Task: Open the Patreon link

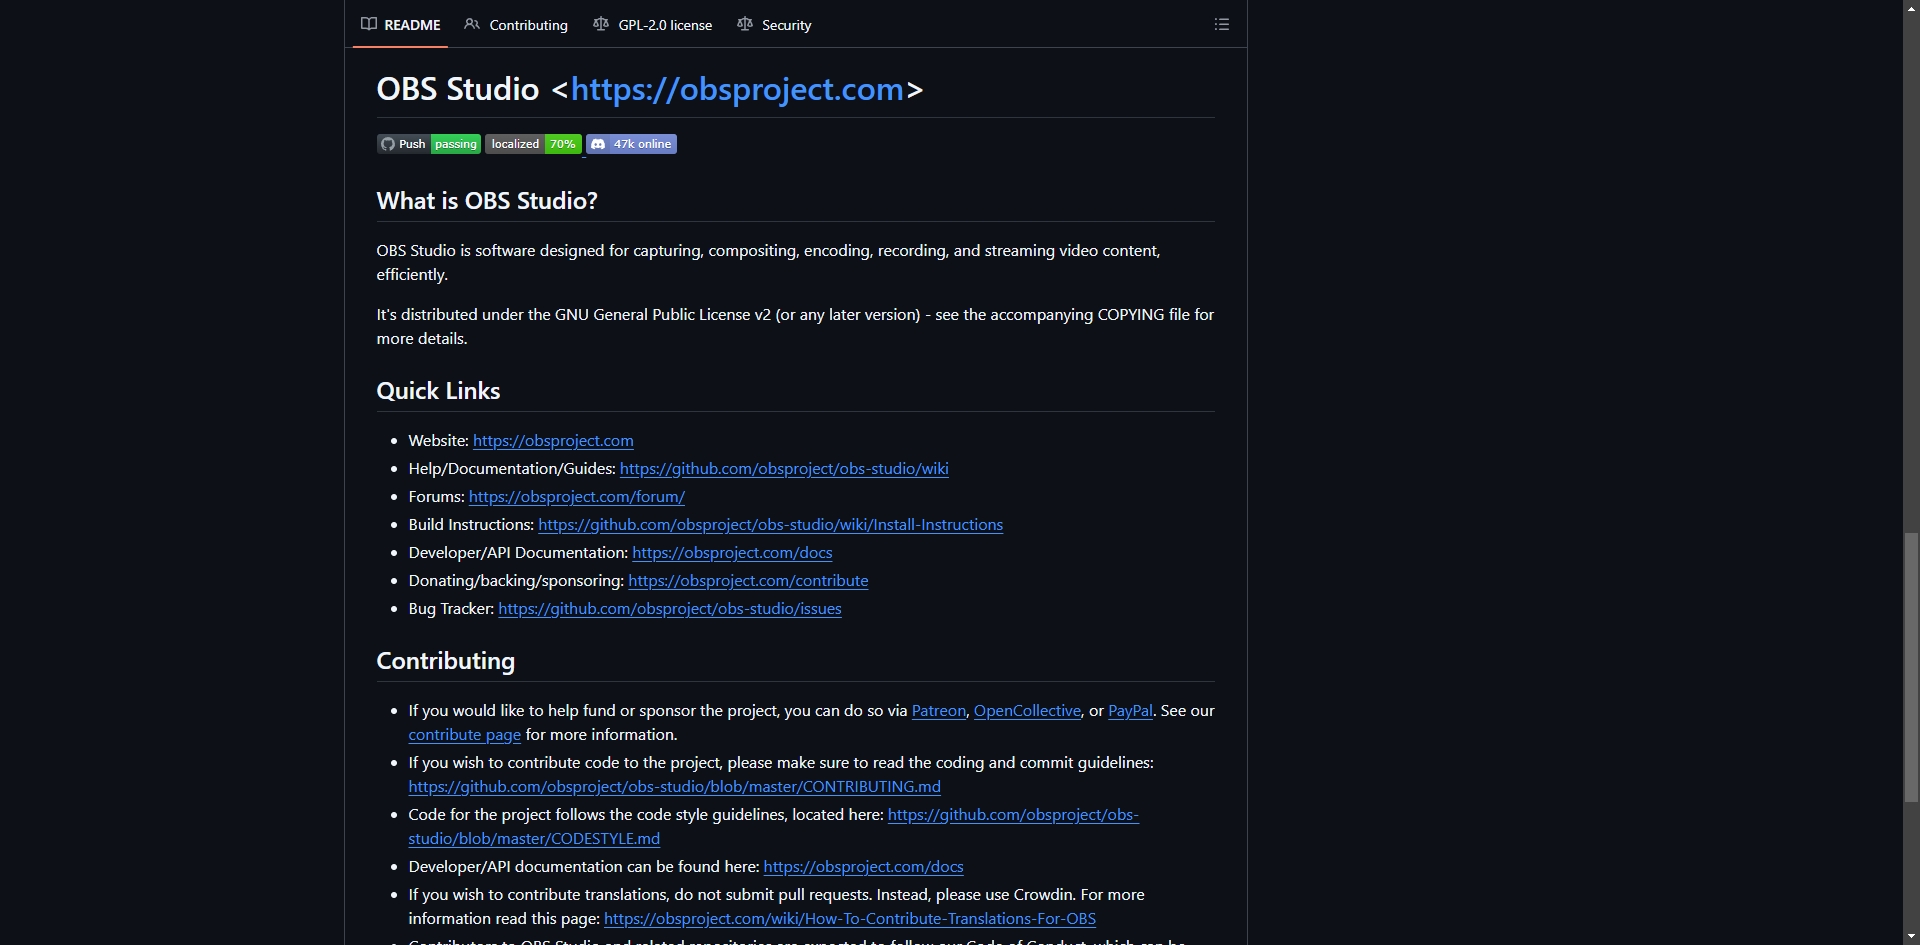Action: (x=939, y=711)
